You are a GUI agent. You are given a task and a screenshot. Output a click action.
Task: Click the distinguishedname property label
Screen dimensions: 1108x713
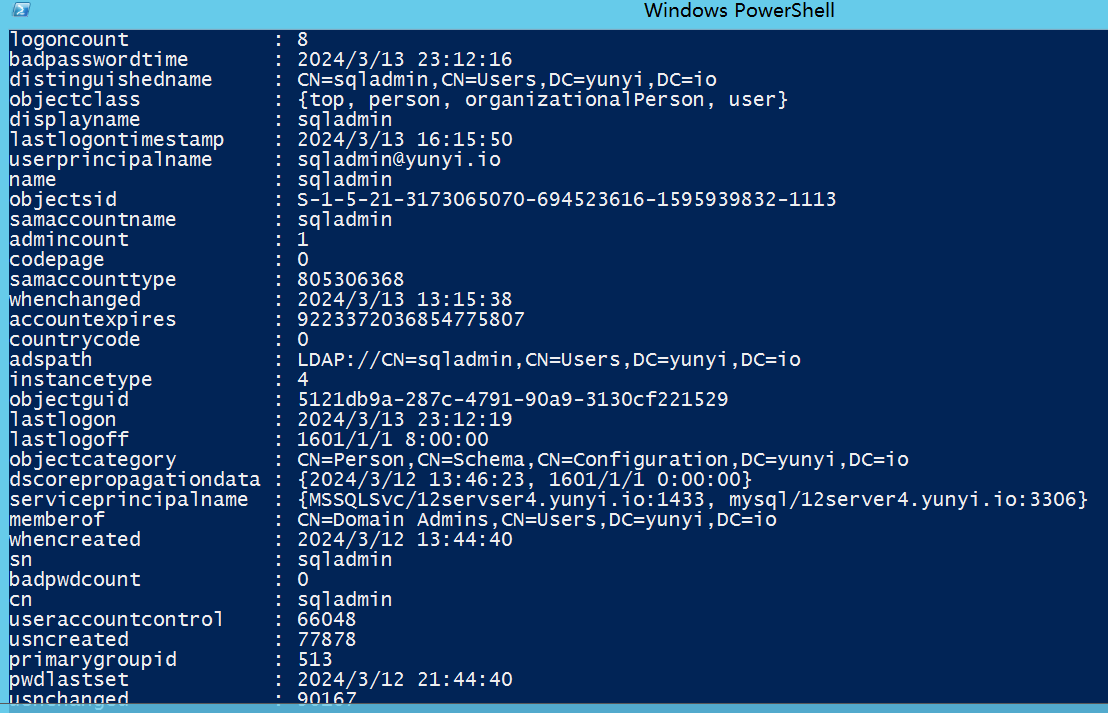click(110, 79)
